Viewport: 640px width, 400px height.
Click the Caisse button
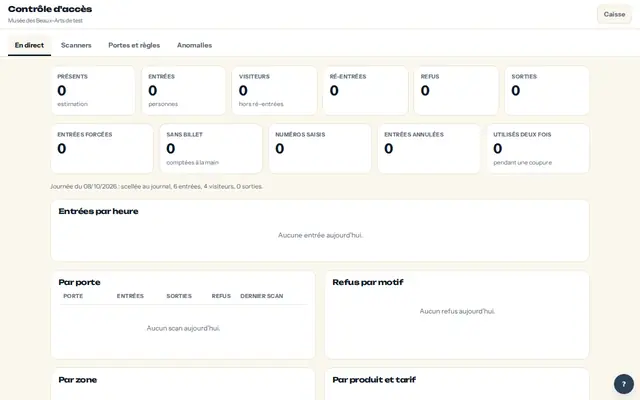(x=614, y=14)
